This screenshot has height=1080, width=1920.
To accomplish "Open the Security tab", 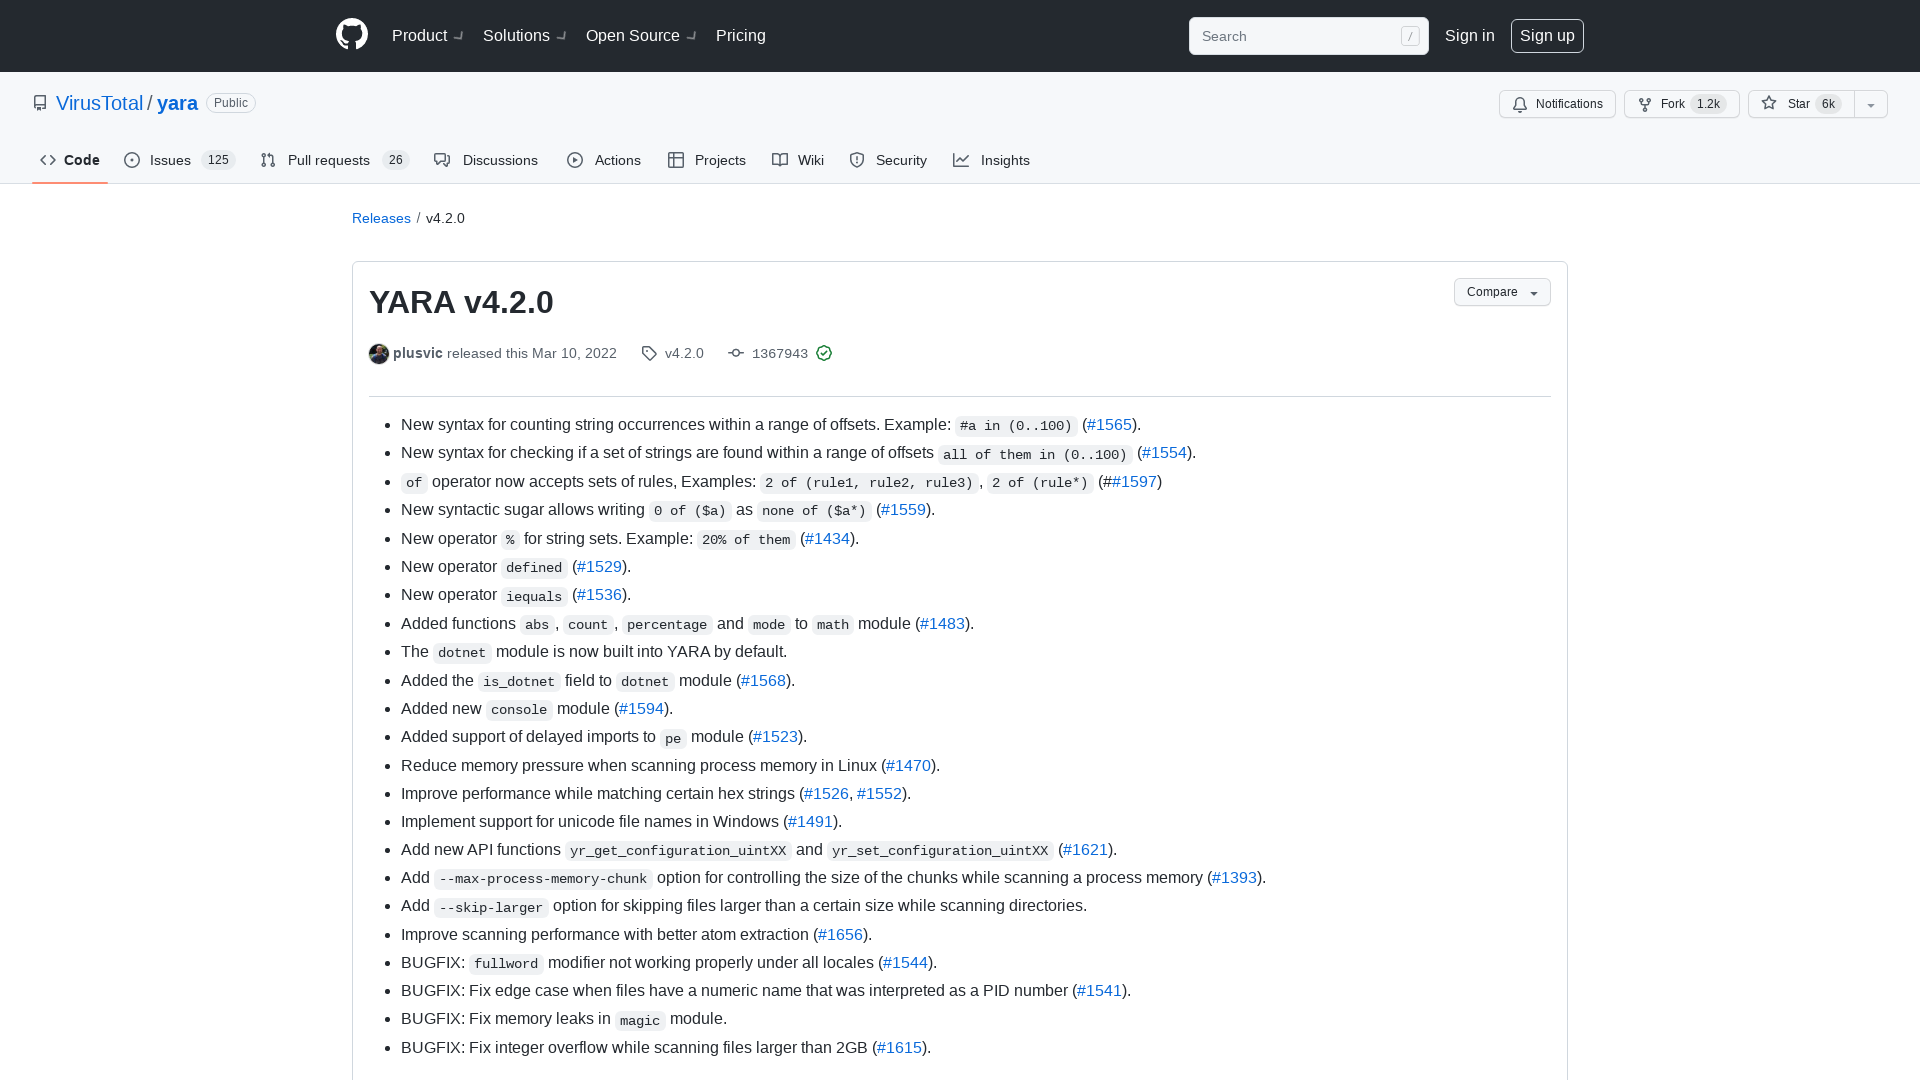I will 888,160.
